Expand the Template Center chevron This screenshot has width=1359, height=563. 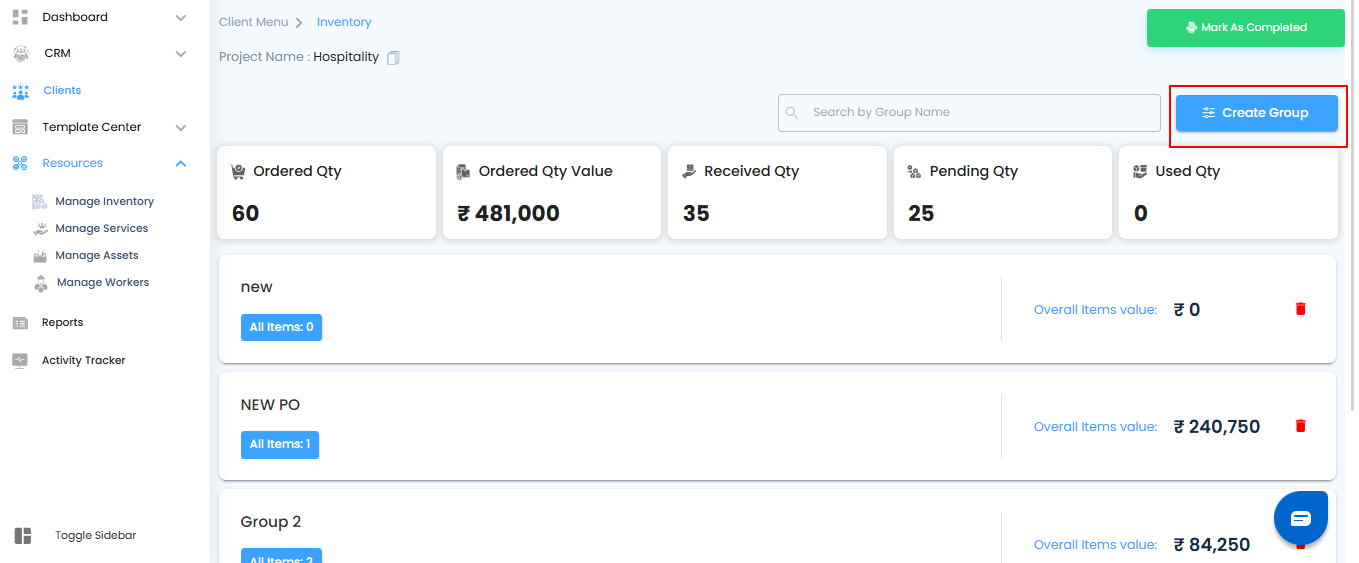coord(181,128)
